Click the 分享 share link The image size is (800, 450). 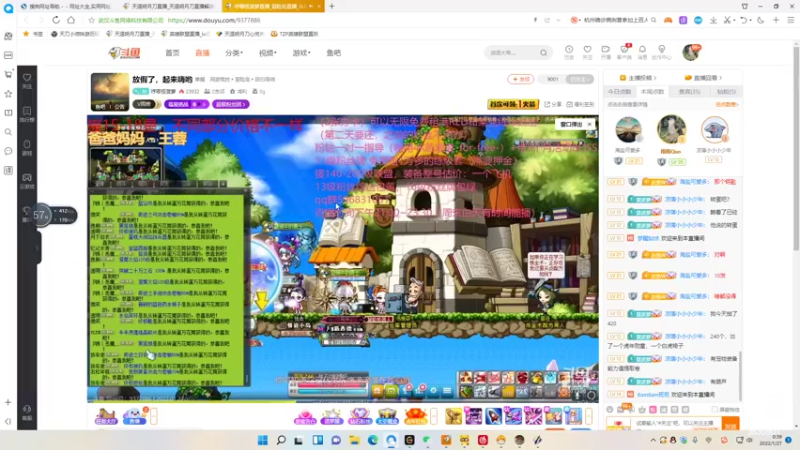click(553, 104)
